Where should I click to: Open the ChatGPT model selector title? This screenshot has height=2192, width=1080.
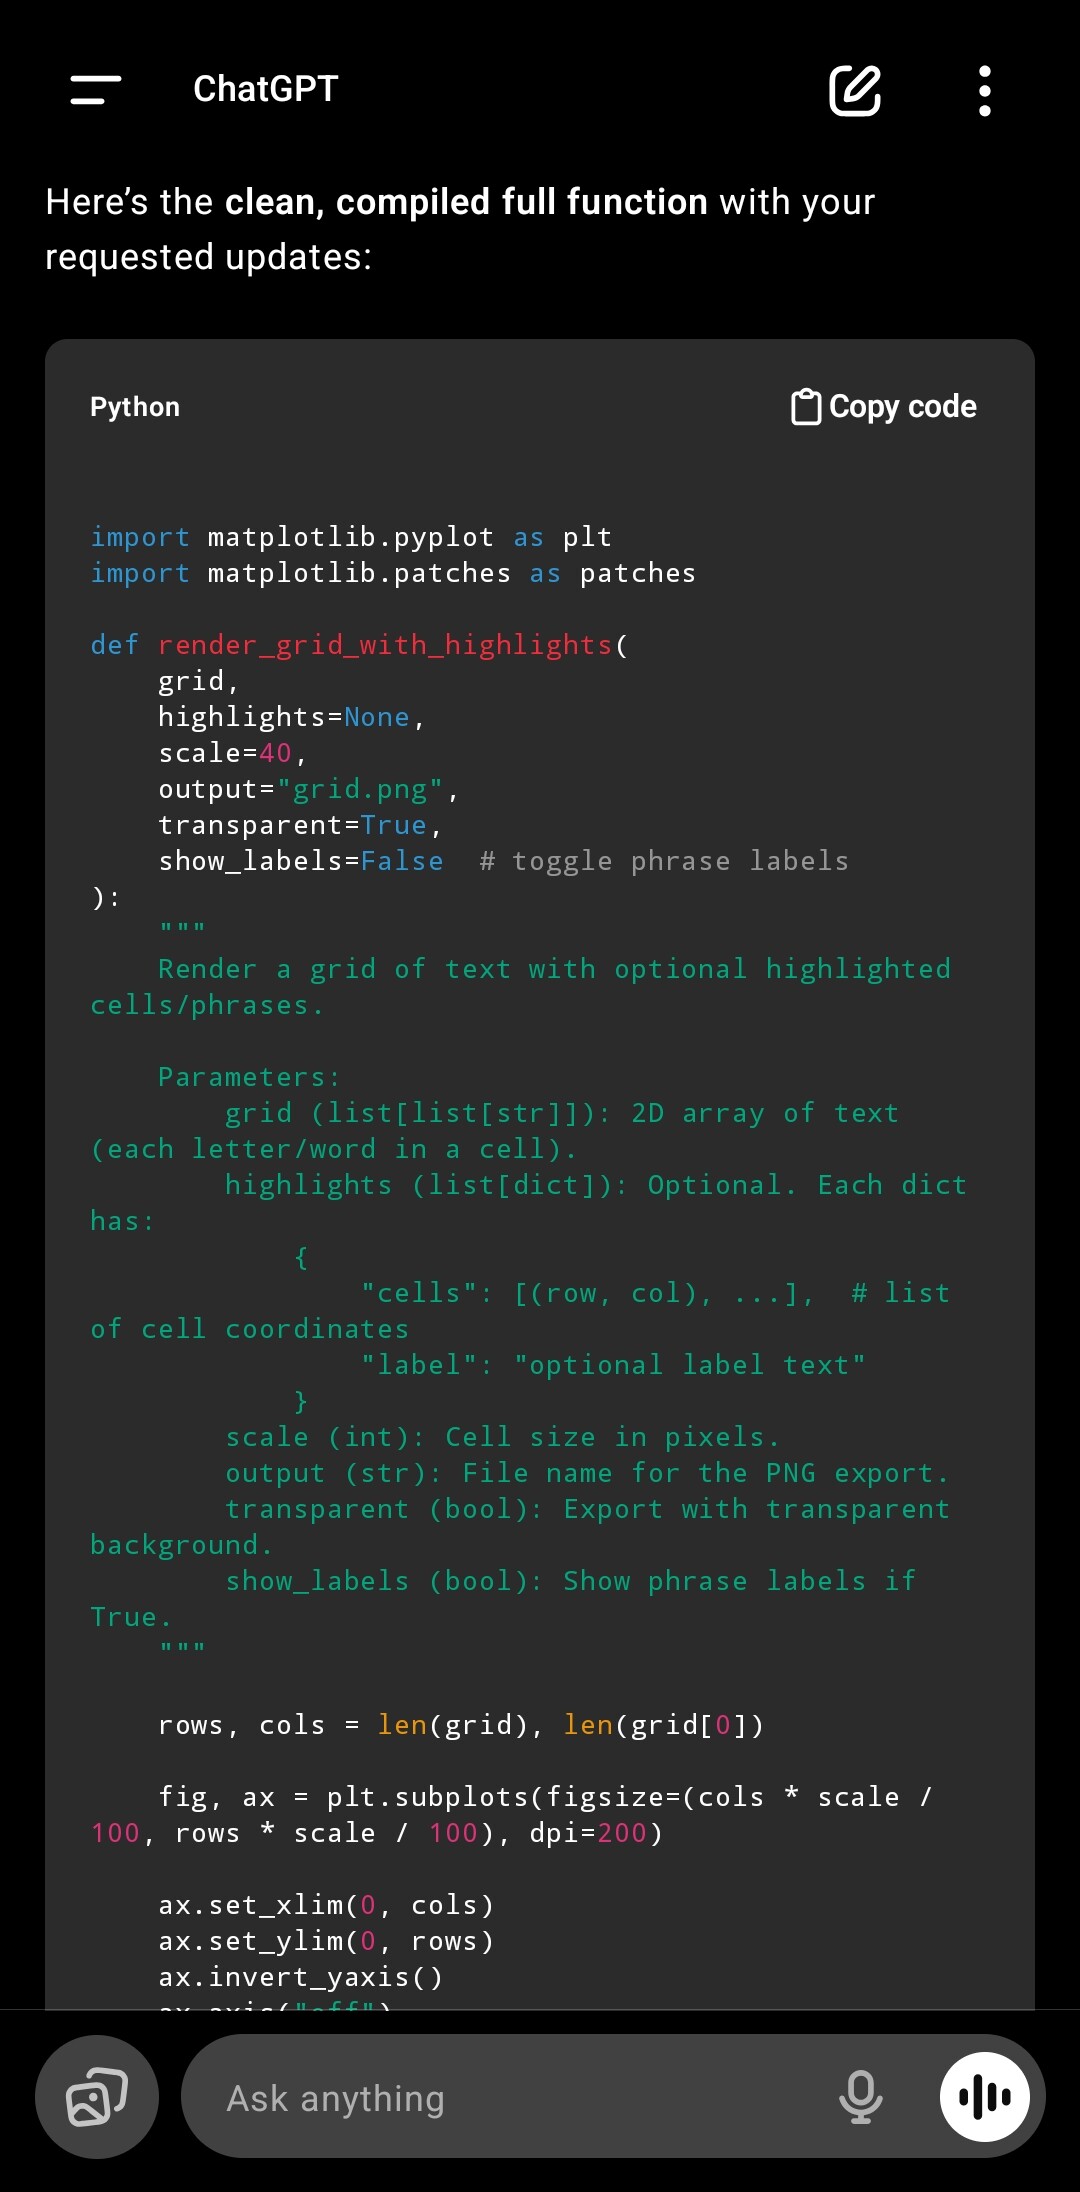point(266,90)
